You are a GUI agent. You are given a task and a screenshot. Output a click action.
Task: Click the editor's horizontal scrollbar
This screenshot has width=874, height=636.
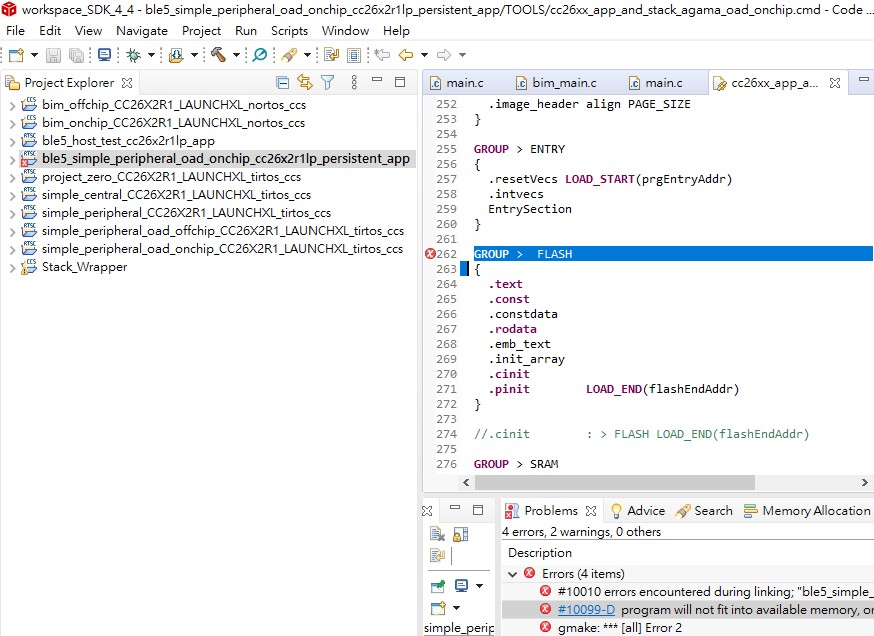click(x=600, y=482)
